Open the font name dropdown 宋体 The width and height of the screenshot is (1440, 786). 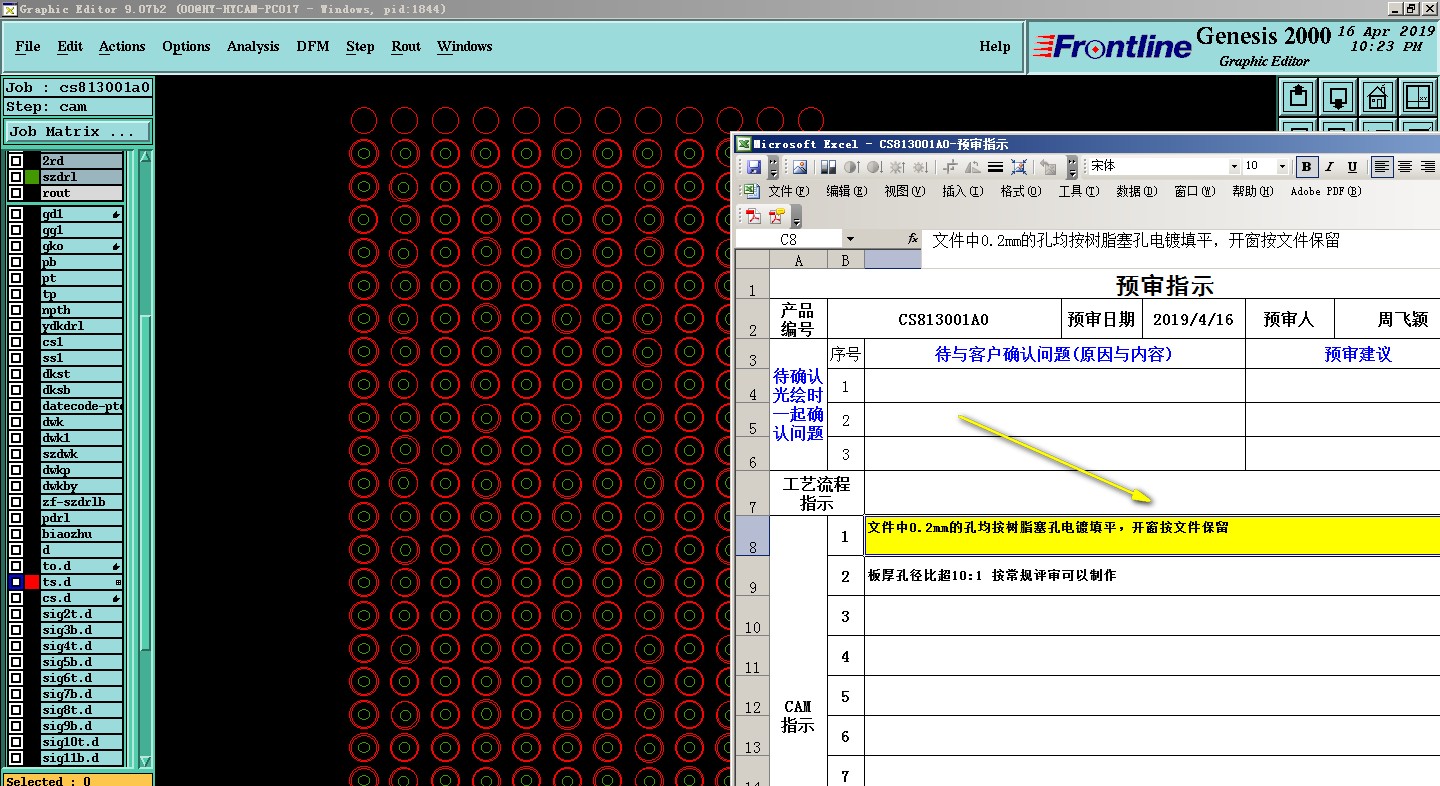(1234, 166)
